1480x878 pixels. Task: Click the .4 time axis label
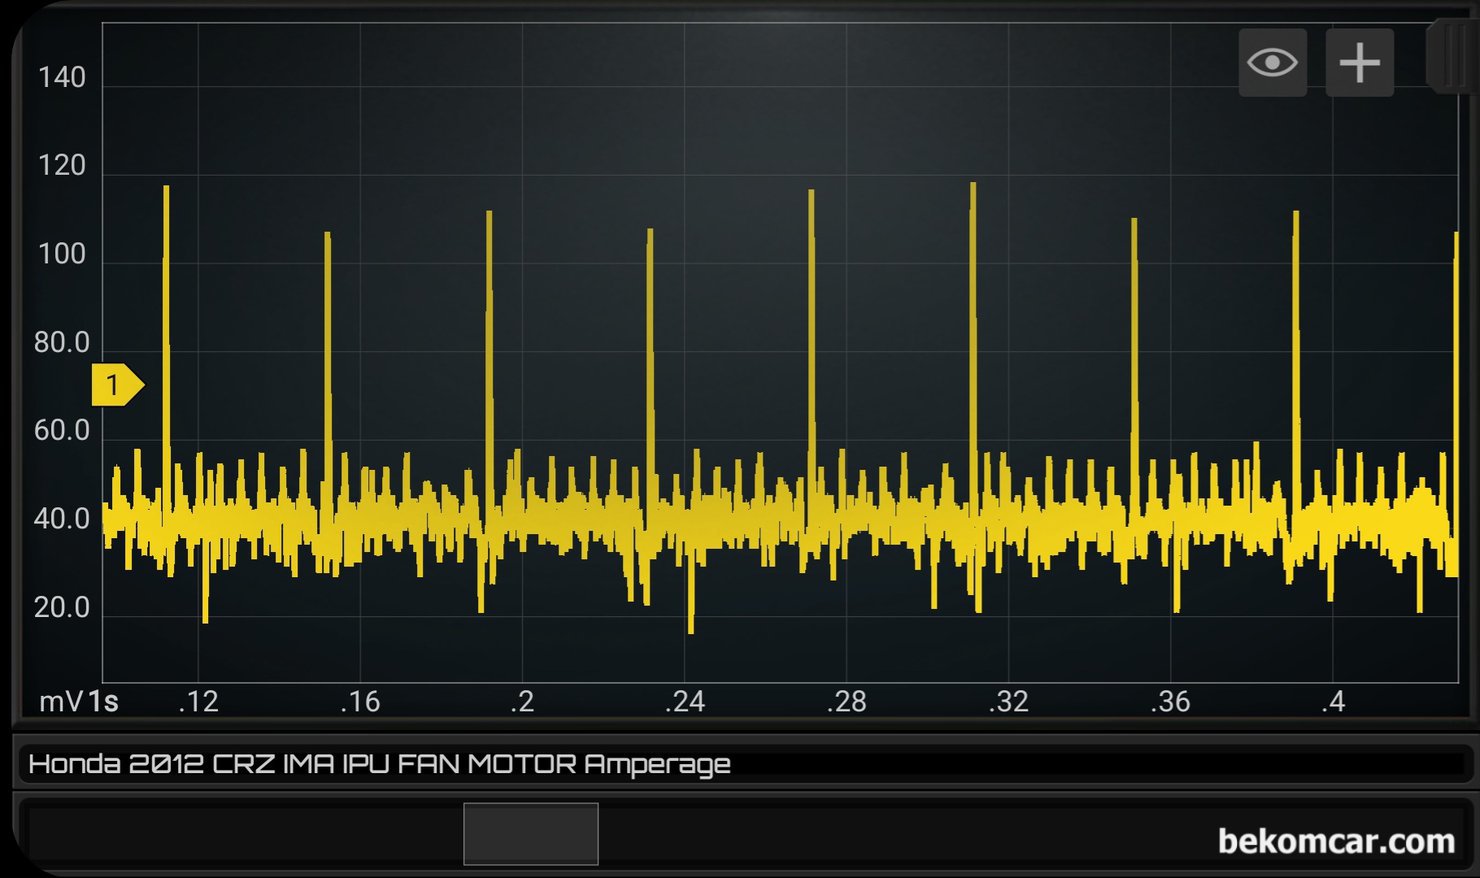(x=1333, y=702)
